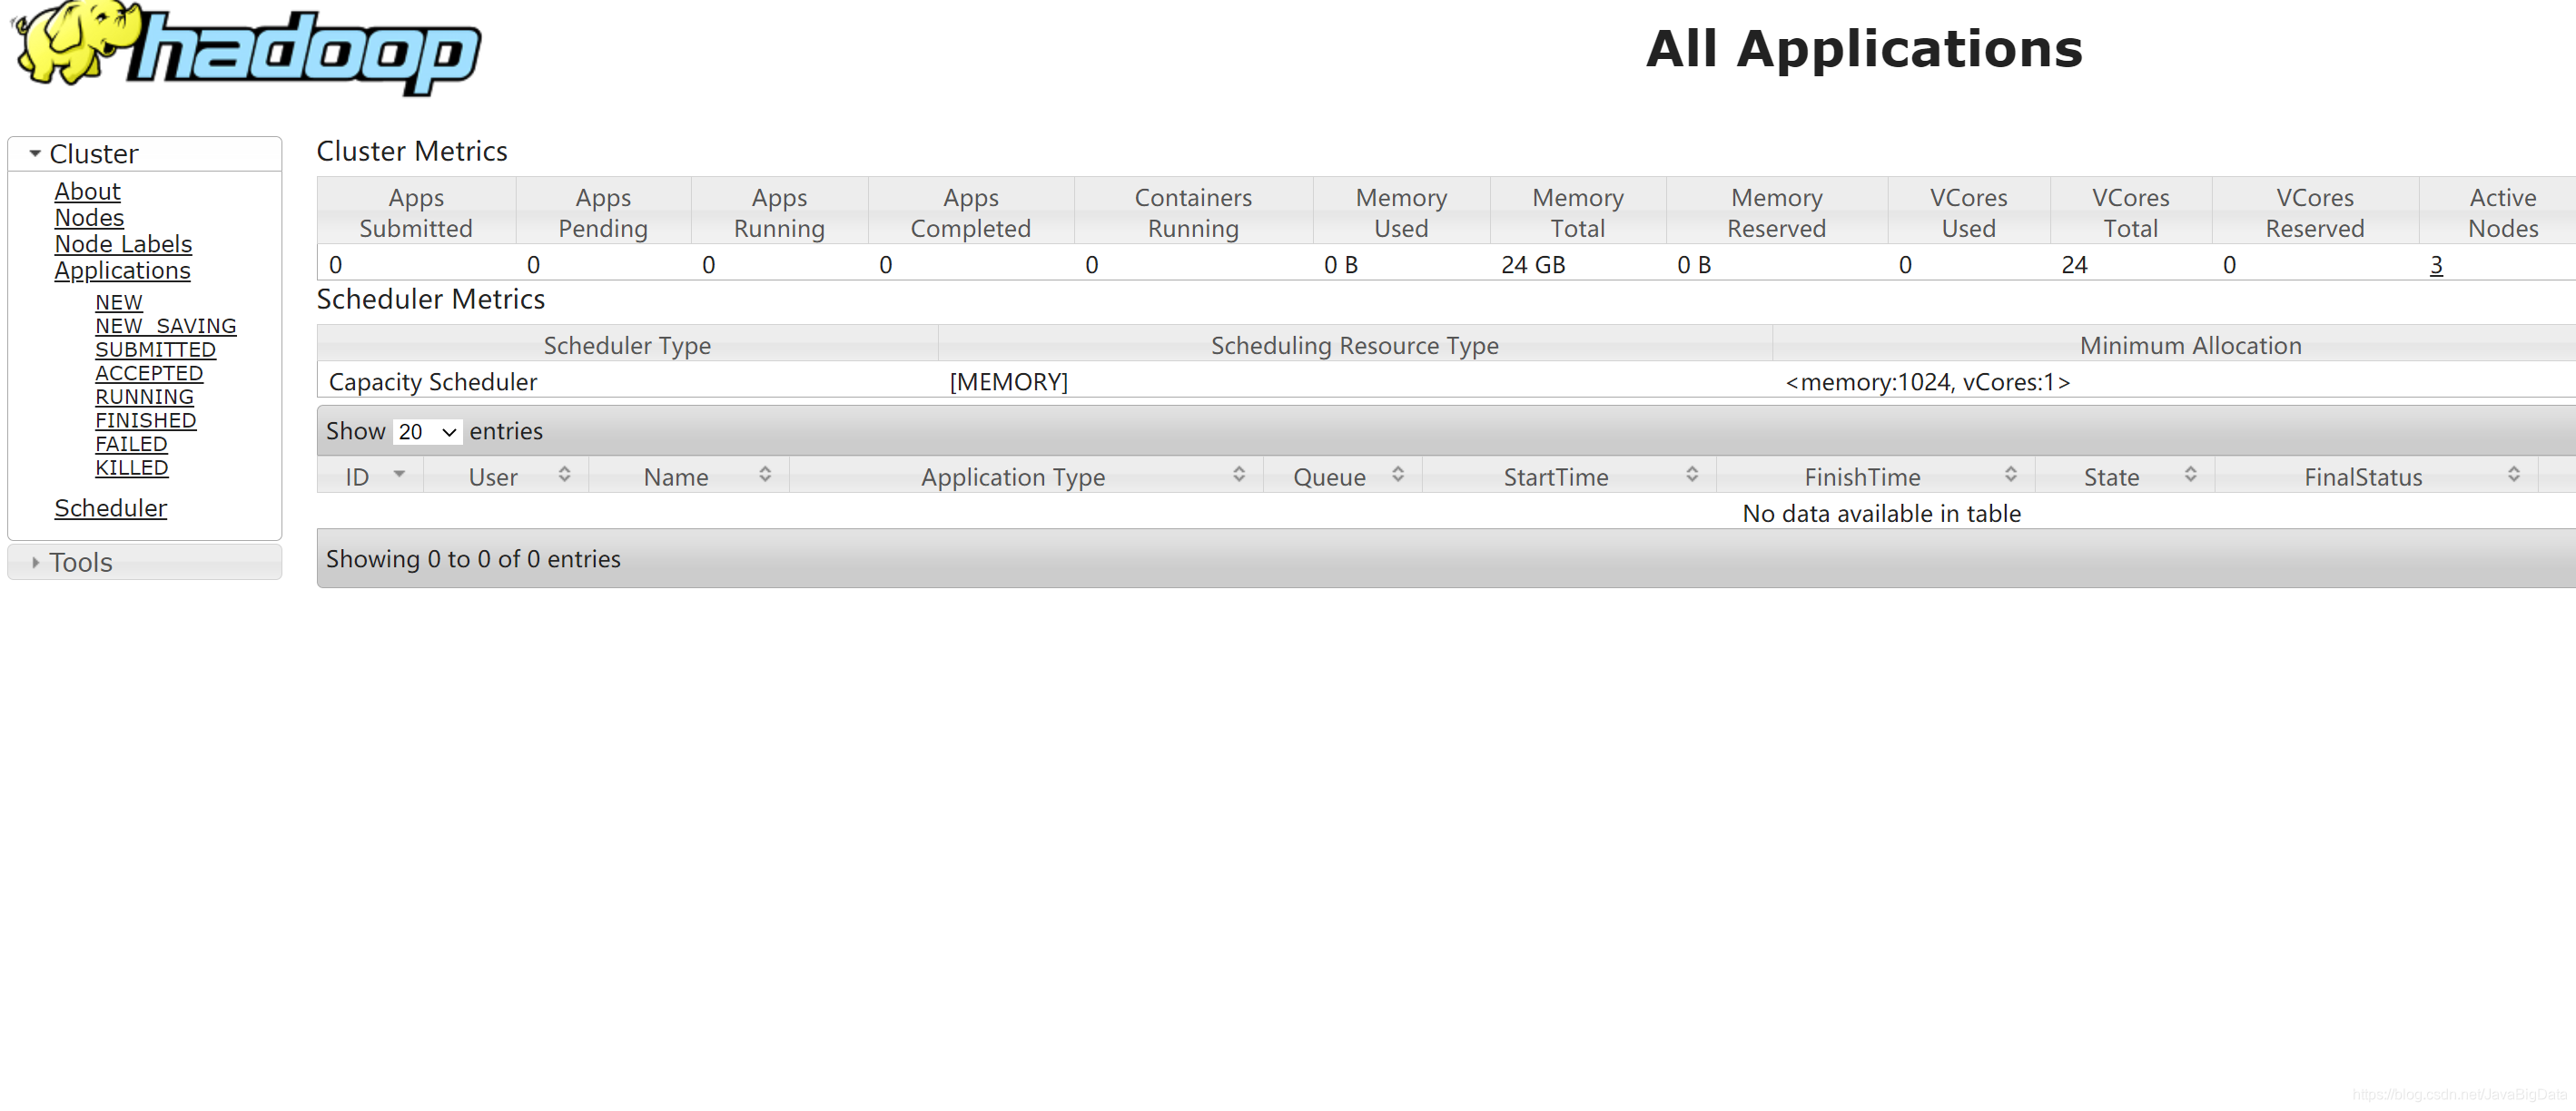This screenshot has height=1111, width=2576.
Task: Sort by StartTime column sort icon
Action: point(1691,474)
